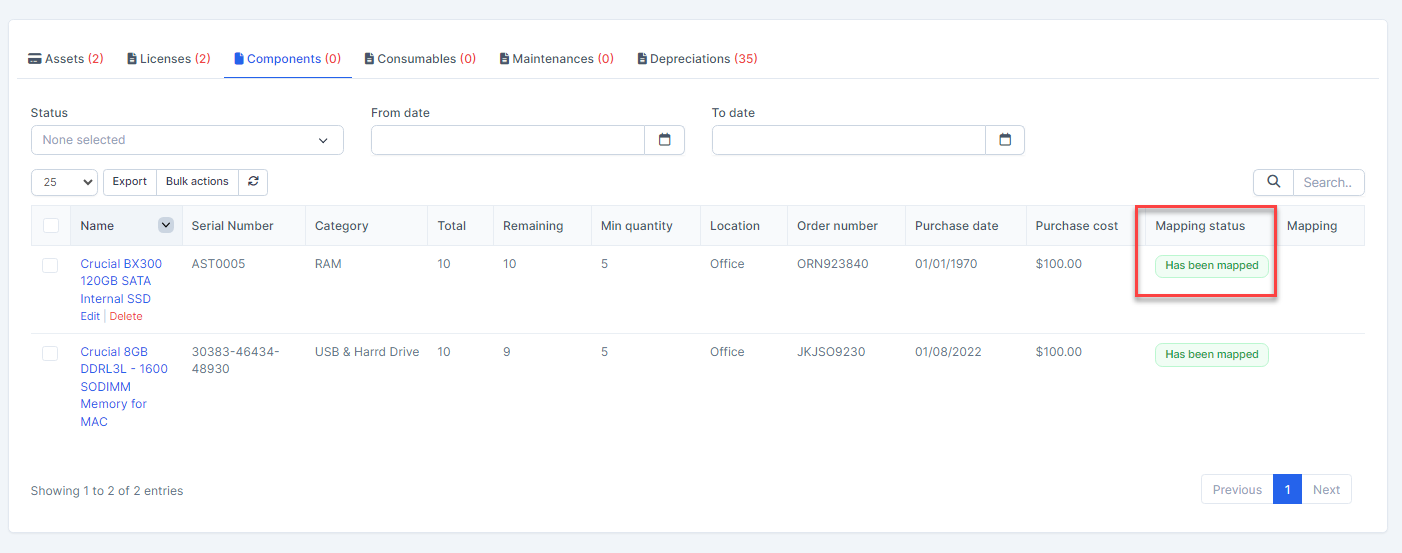Viewport: 1402px width, 553px height.
Task: Select the Crucial 8GB DDRL3L row checkbox
Action: [x=50, y=353]
